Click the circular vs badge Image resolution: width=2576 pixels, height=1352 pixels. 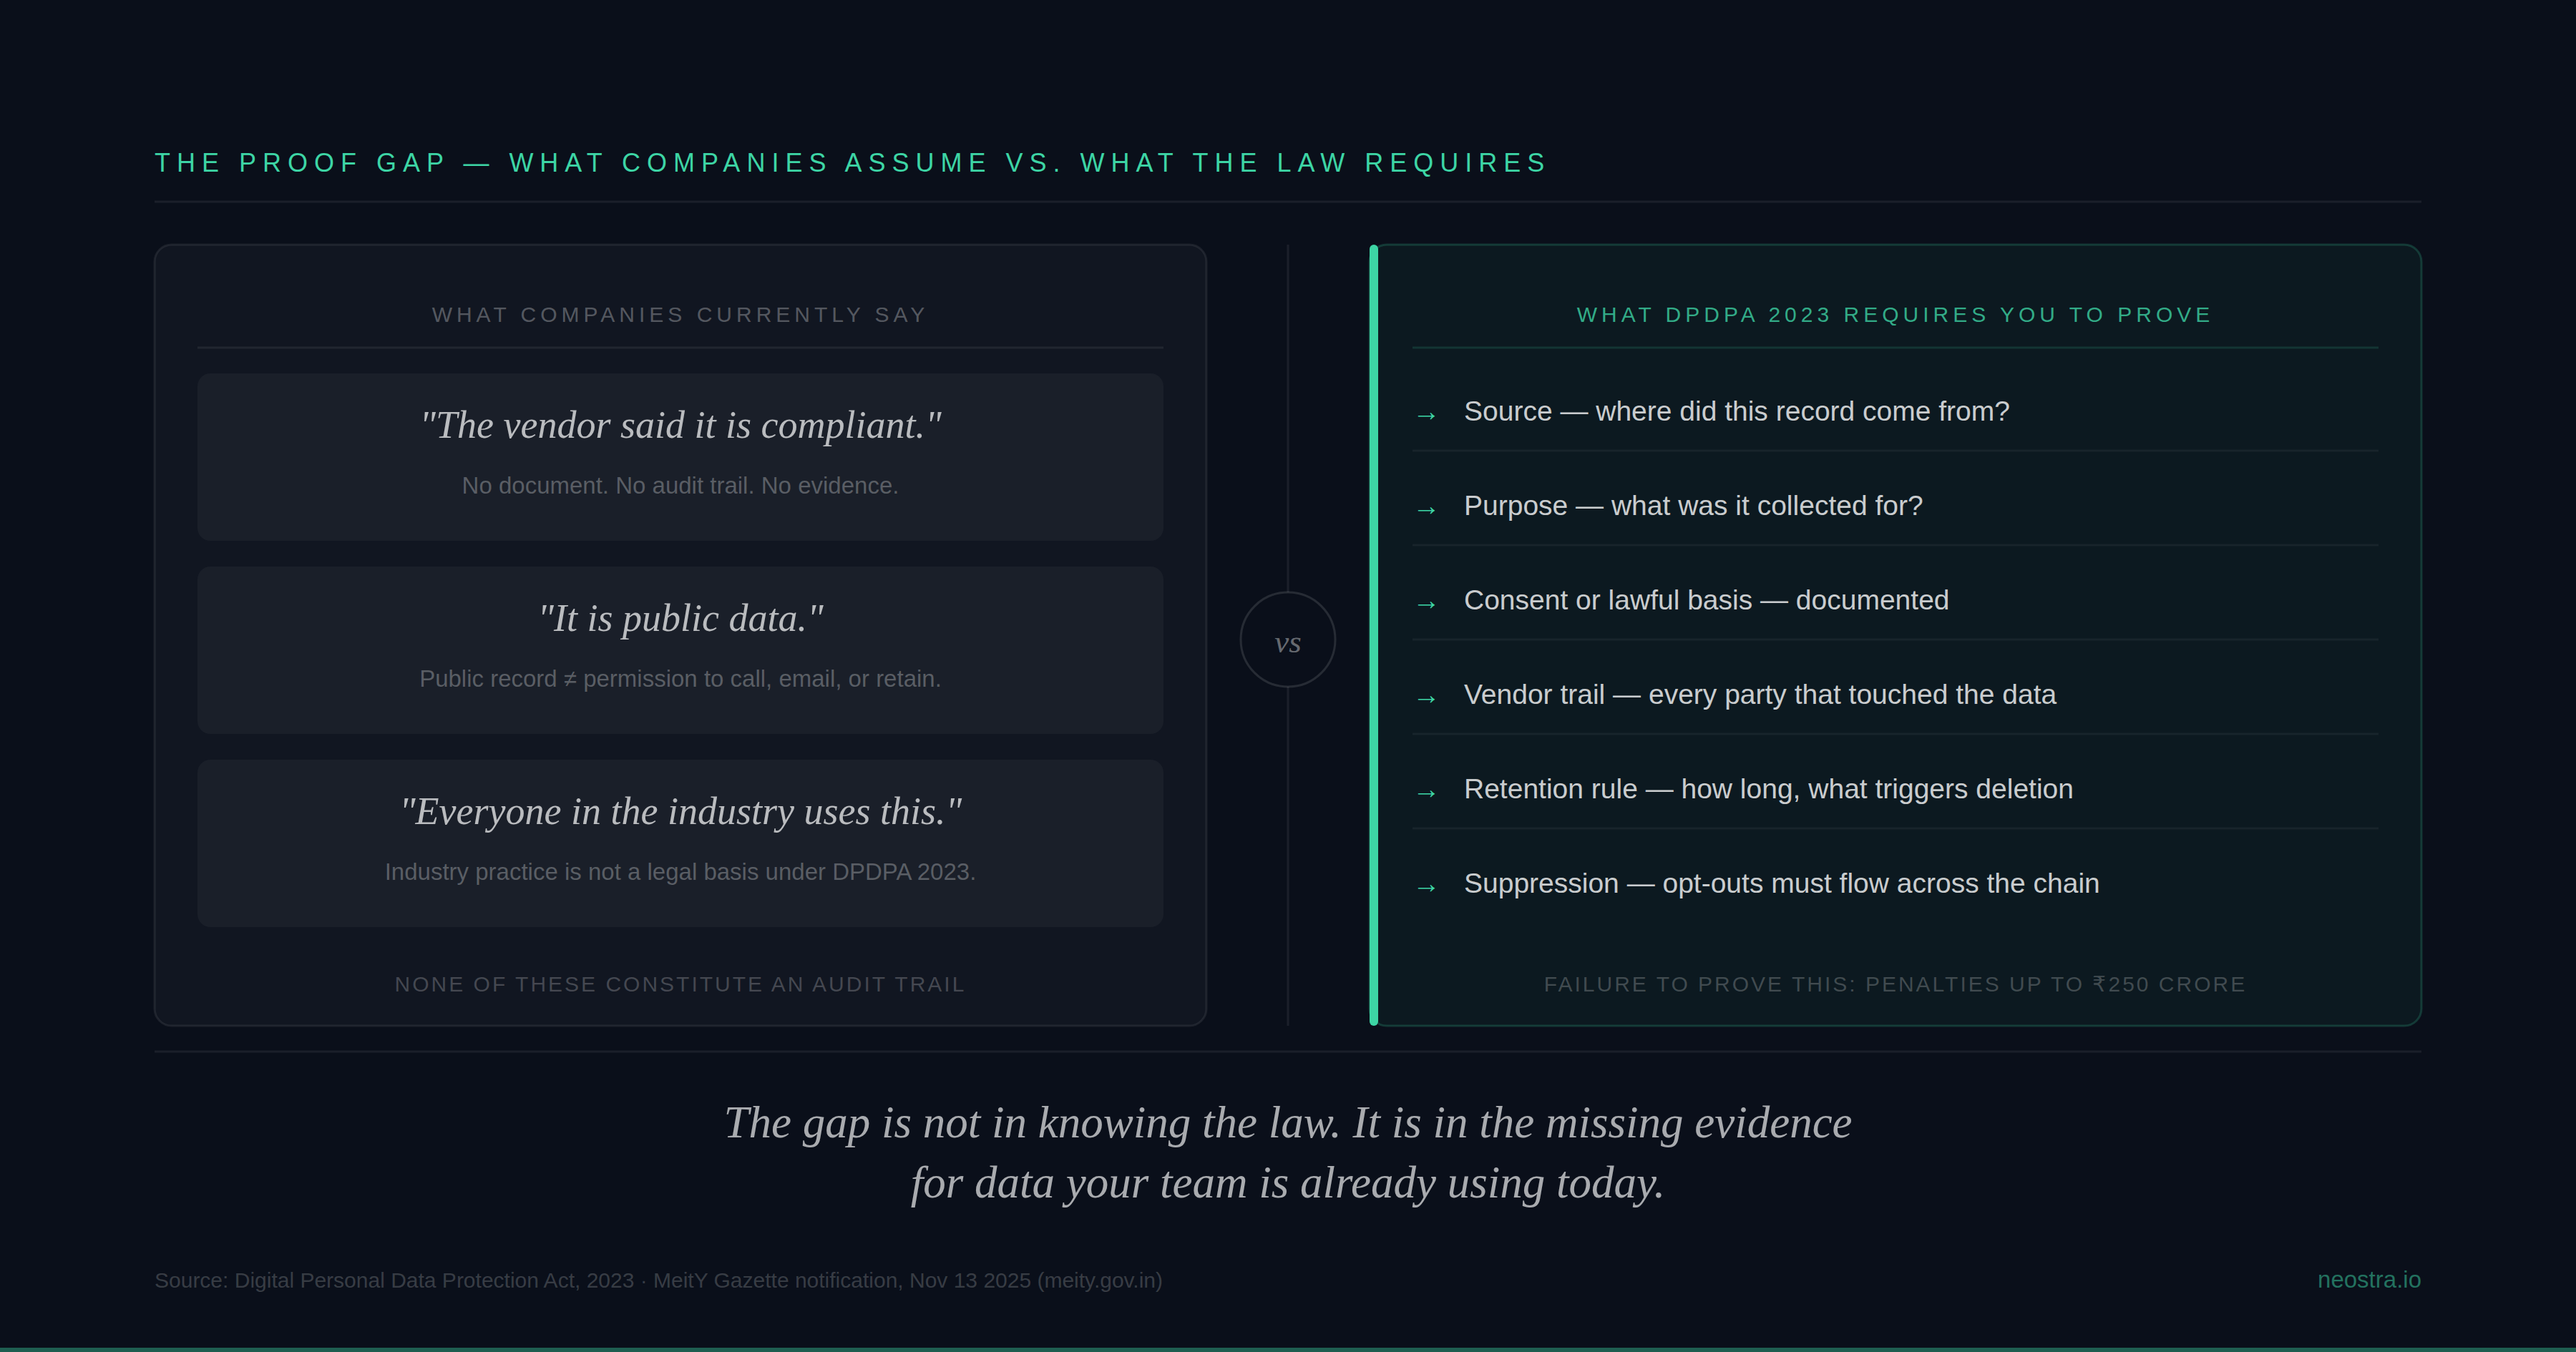click(1287, 640)
